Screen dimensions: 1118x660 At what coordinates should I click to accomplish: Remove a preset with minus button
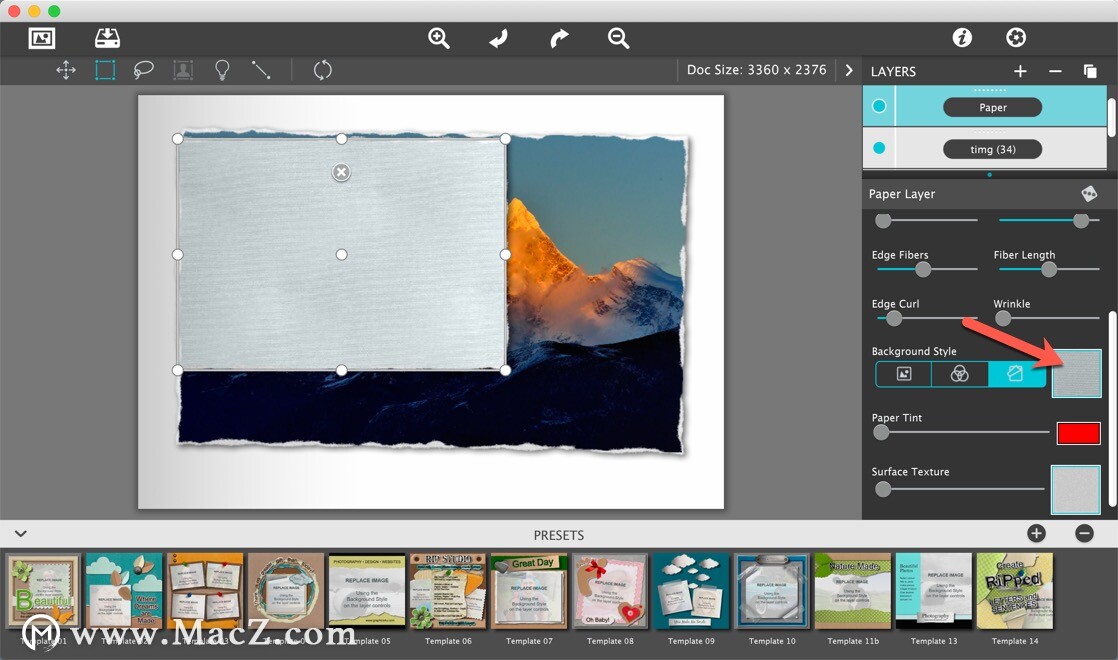[x=1084, y=533]
